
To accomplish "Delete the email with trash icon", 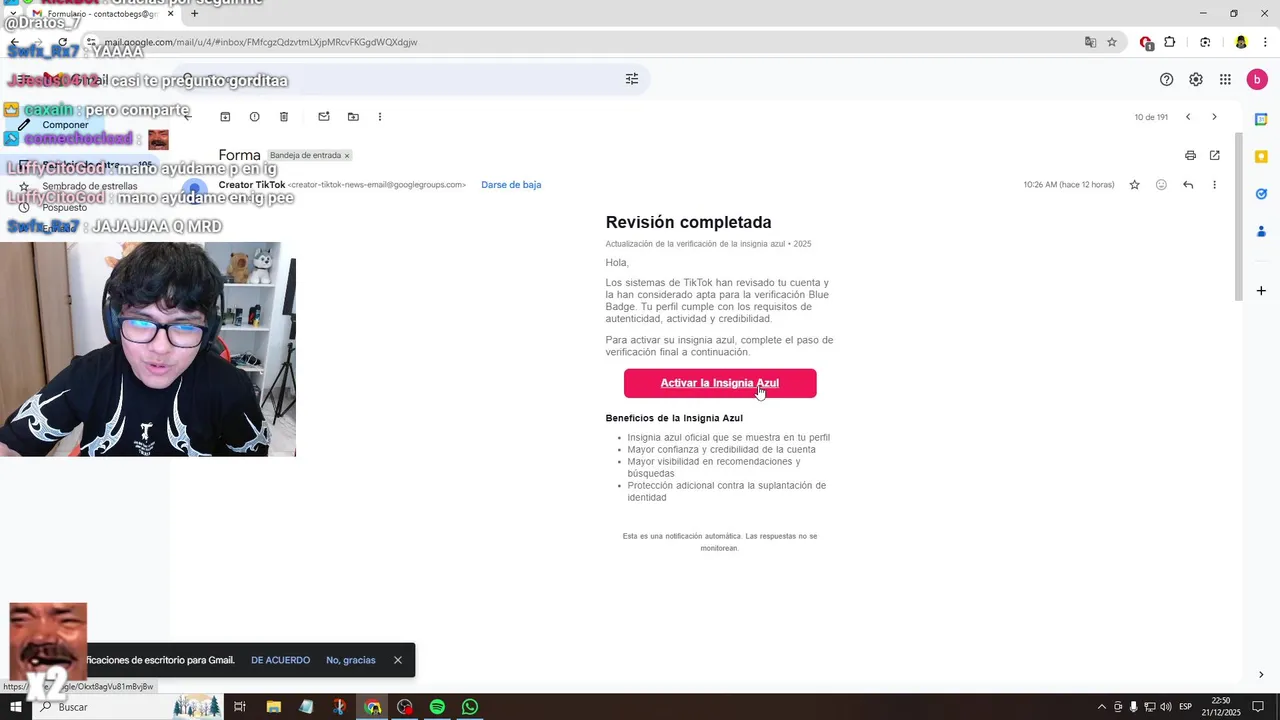I will (x=284, y=117).
